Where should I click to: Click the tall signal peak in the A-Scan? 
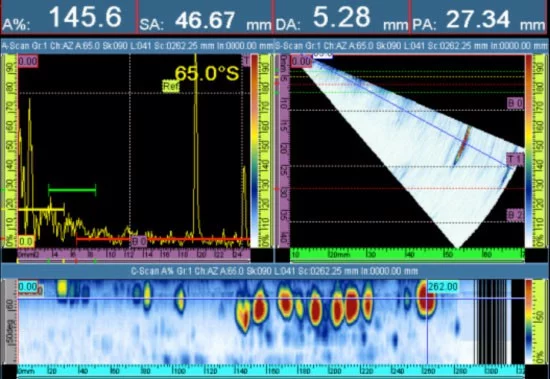coord(196,146)
